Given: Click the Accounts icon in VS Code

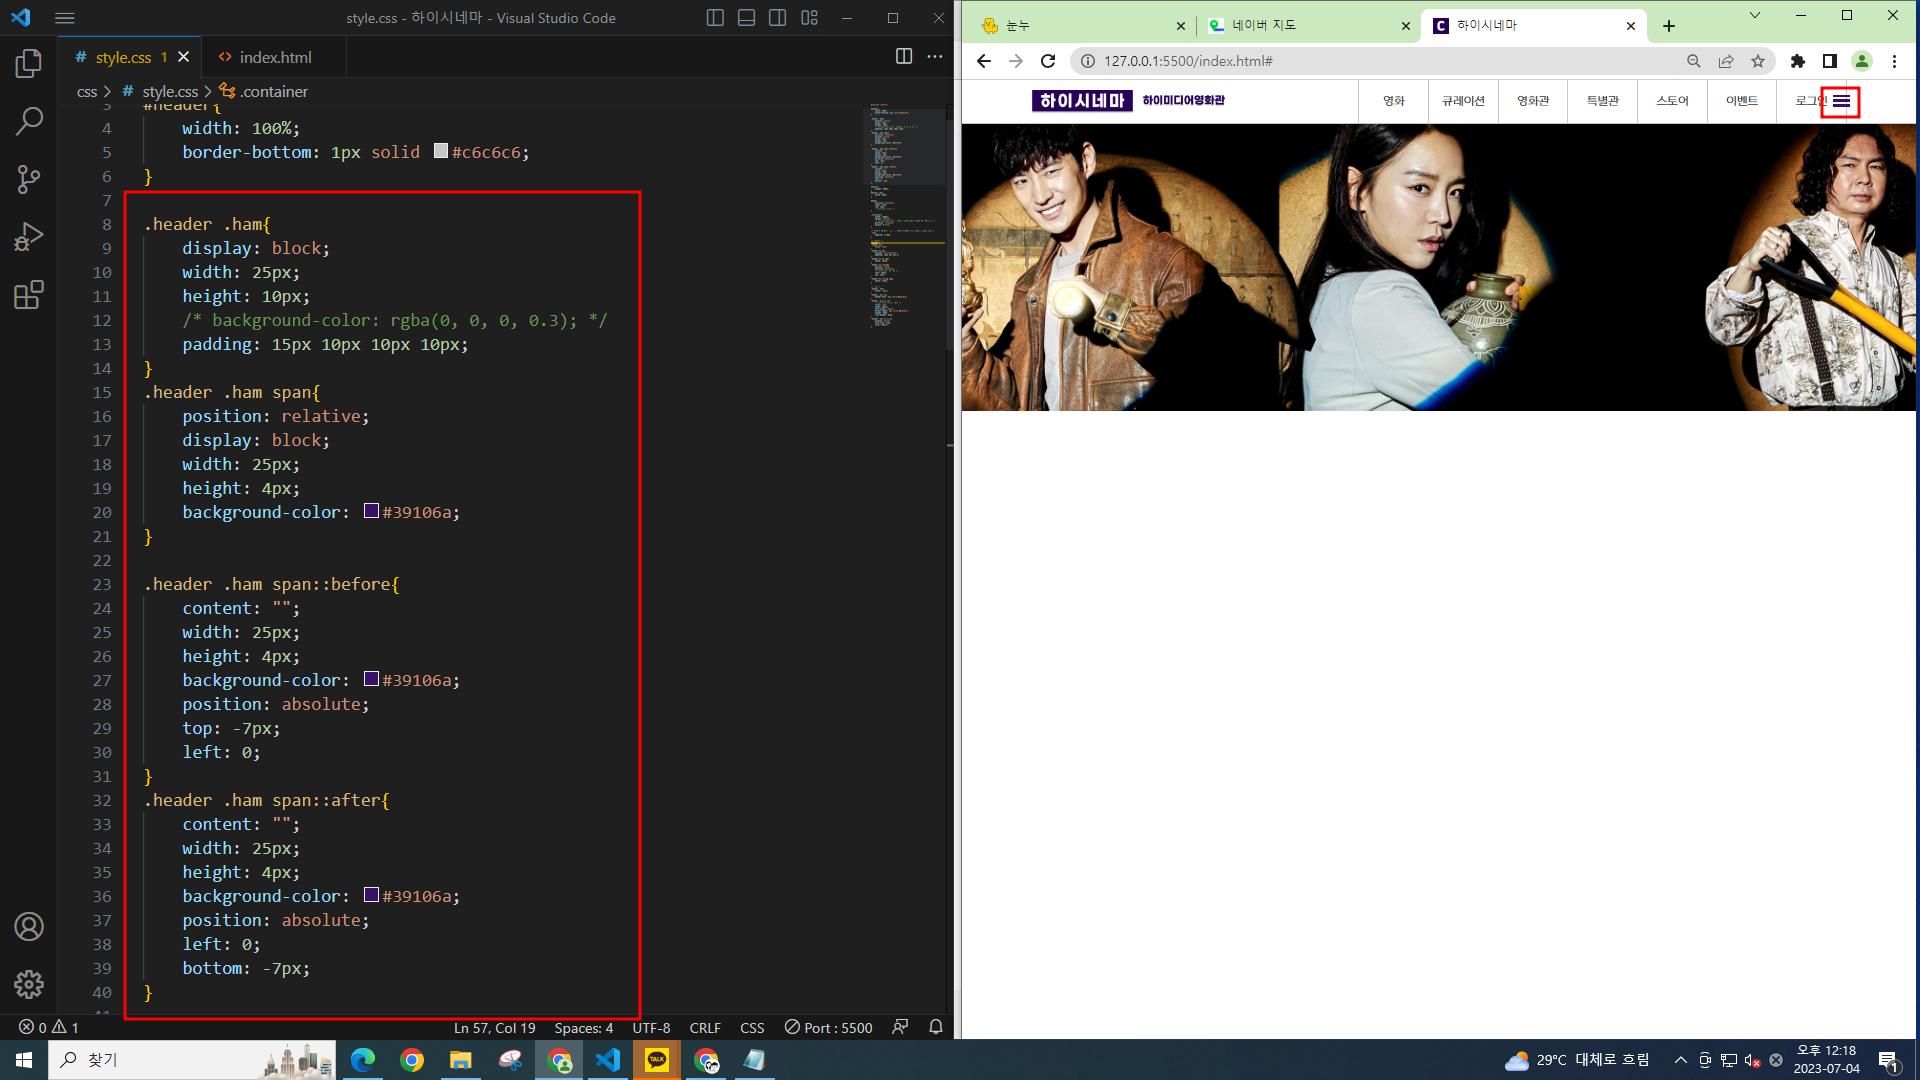Looking at the screenshot, I should coord(29,926).
